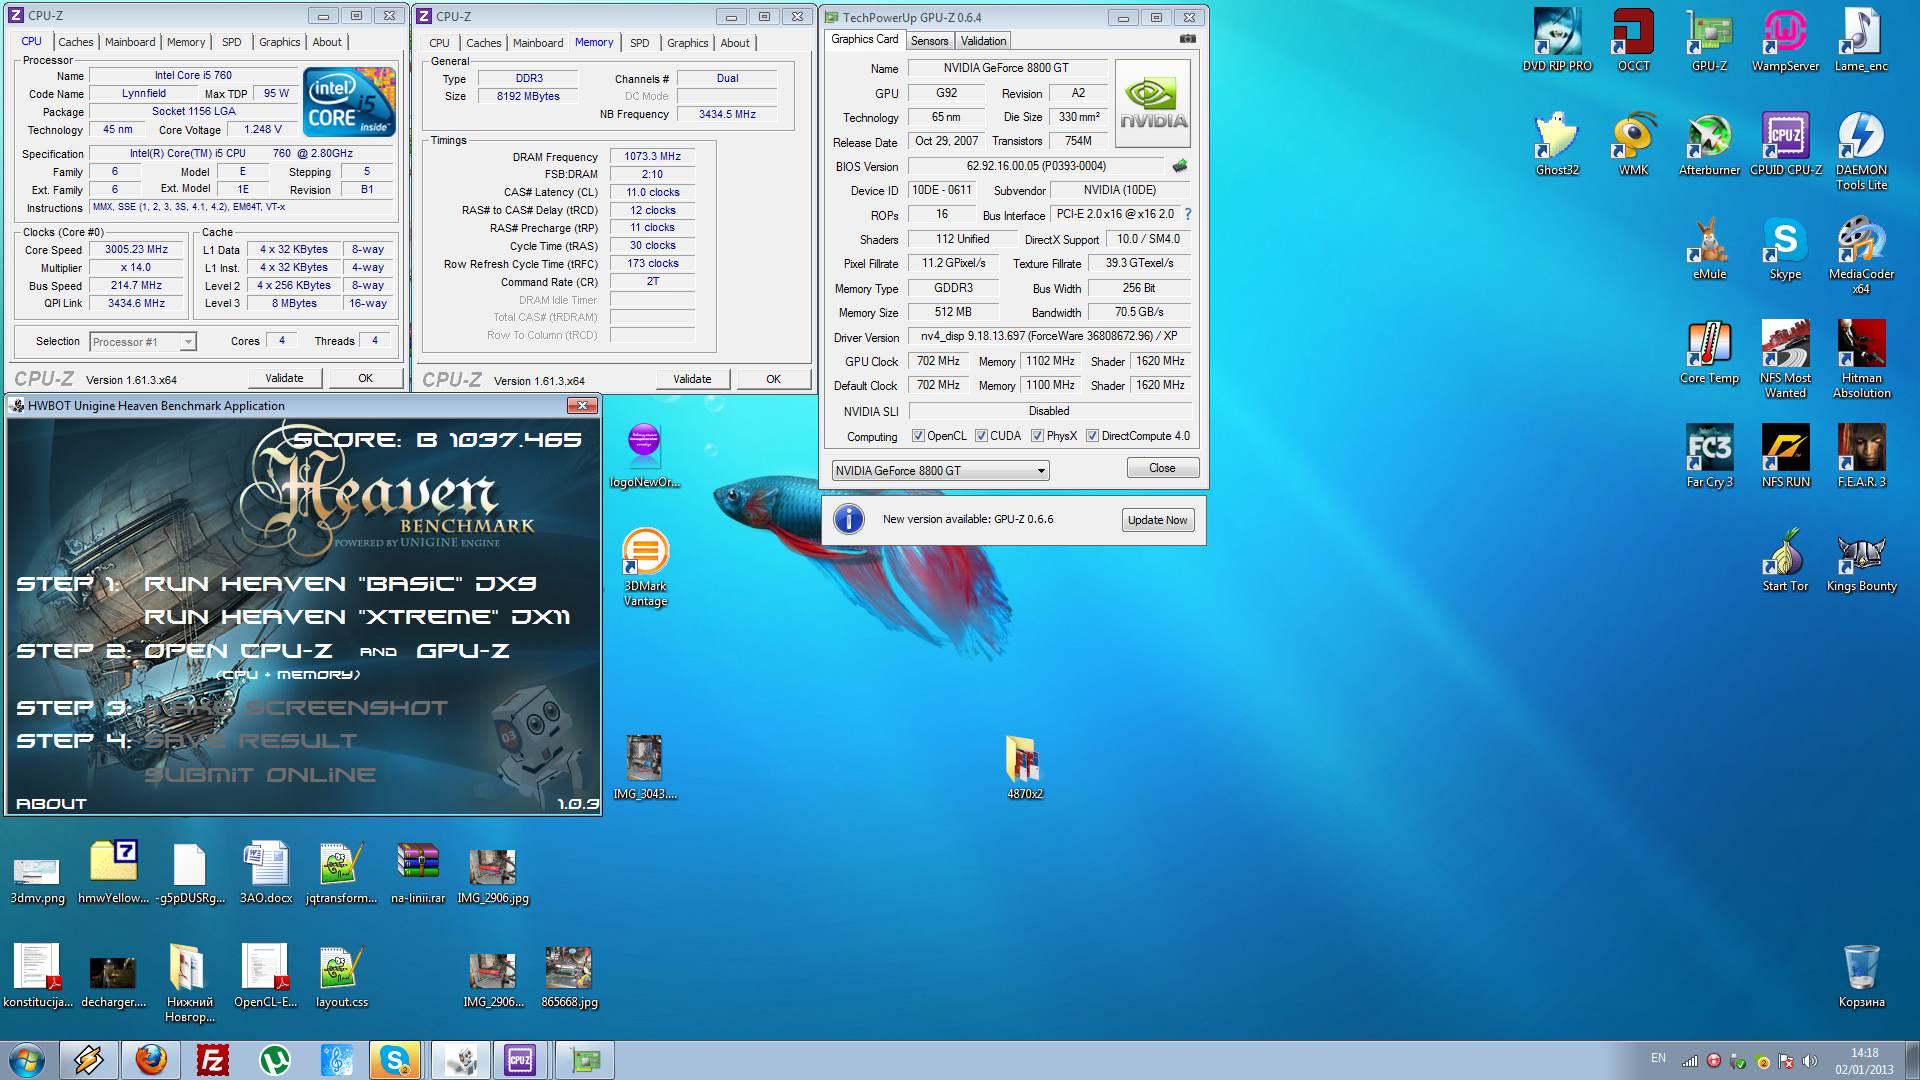Open the 4870x2 folder on desktop
The height and width of the screenshot is (1080, 1920).
(1024, 768)
